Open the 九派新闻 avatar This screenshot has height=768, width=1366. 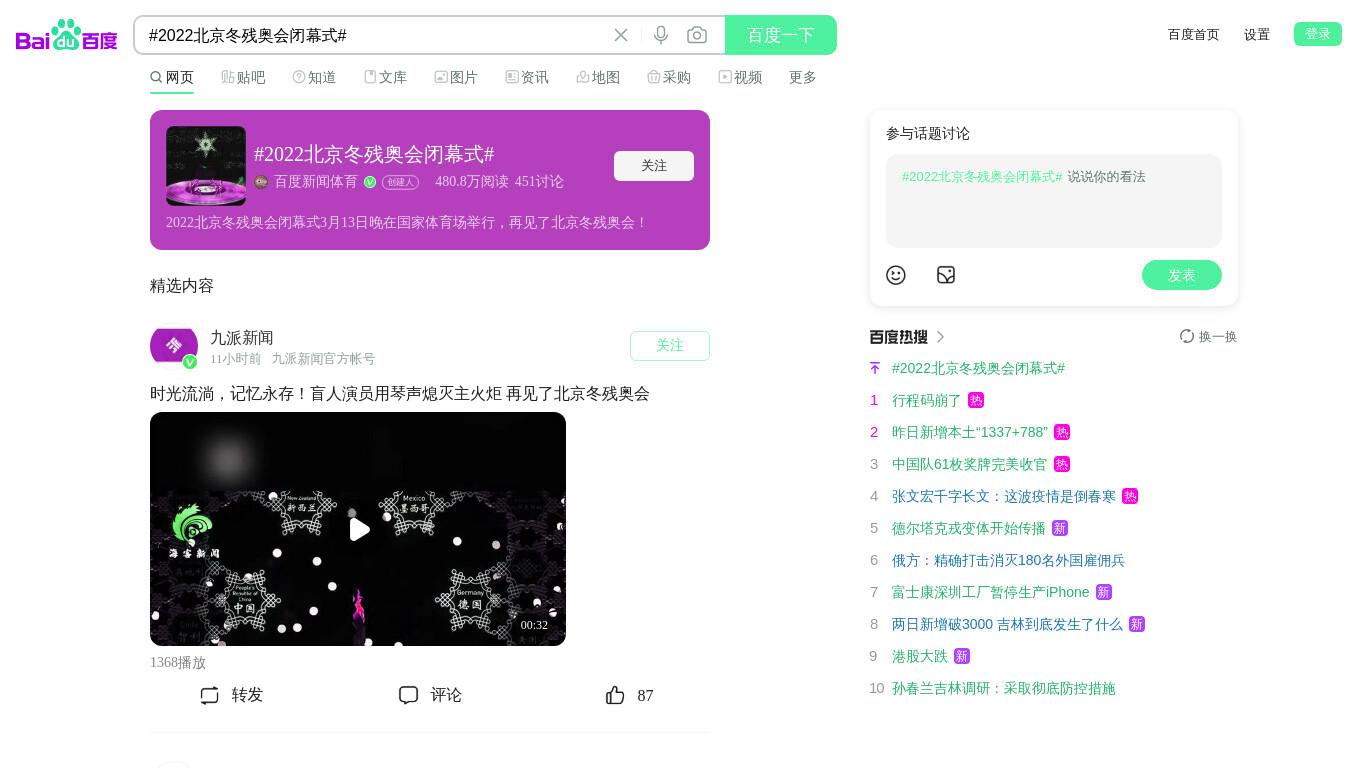pos(174,346)
